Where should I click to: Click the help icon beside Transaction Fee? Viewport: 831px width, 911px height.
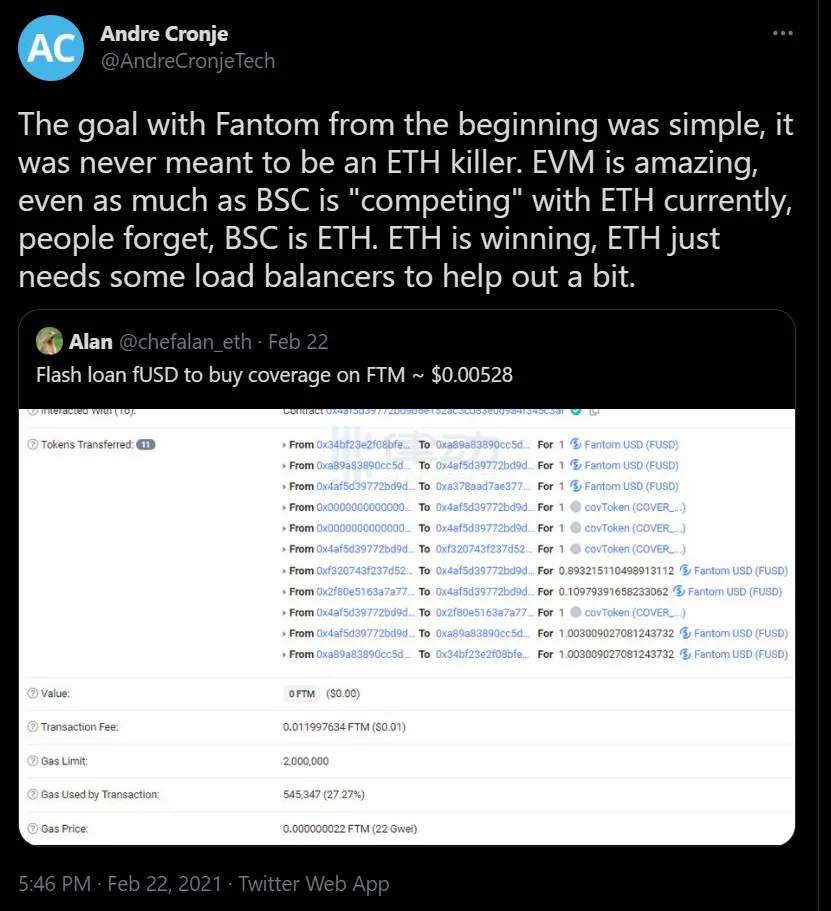pyautogui.click(x=33, y=727)
